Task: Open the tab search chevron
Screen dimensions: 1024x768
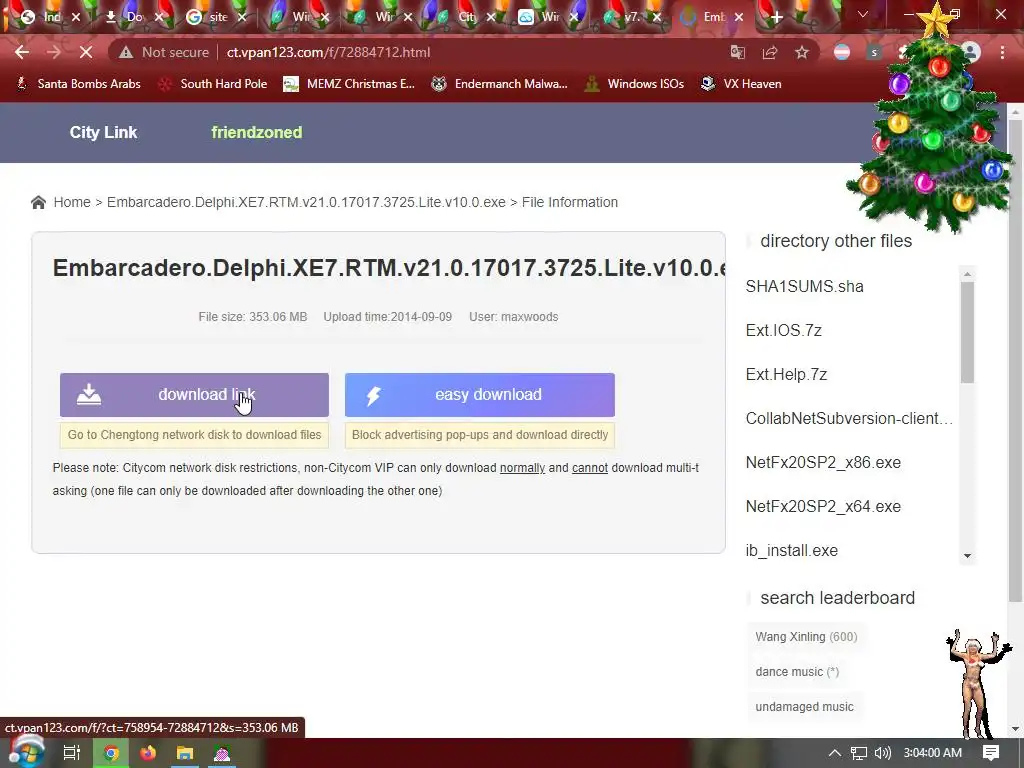Action: [863, 14]
